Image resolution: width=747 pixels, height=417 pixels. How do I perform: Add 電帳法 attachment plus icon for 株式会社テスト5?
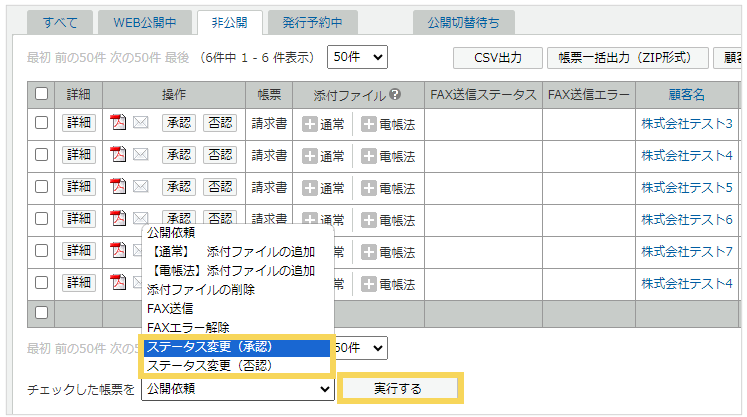tap(369, 187)
